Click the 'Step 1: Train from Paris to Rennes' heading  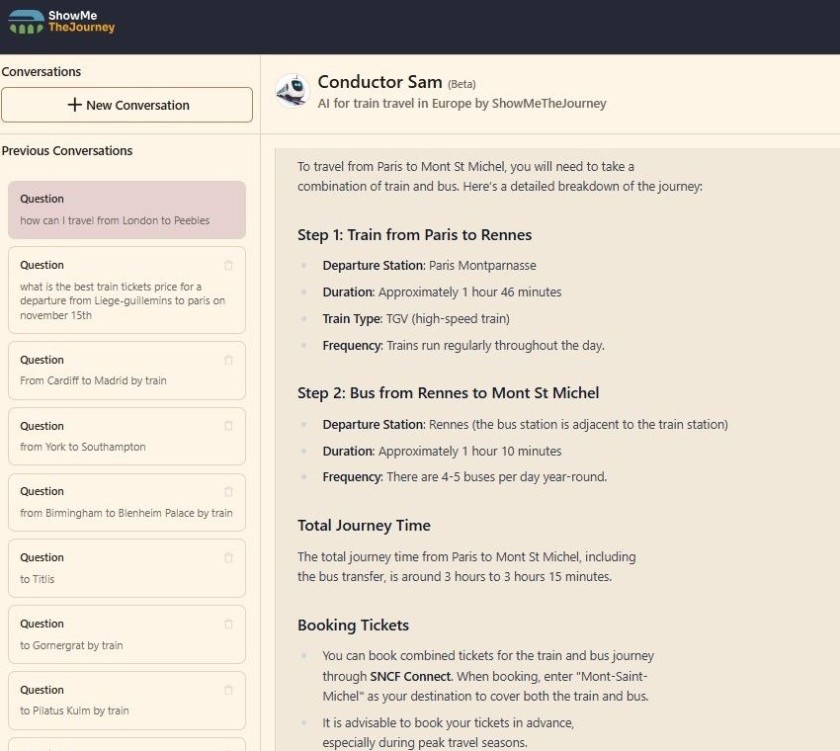pos(415,235)
